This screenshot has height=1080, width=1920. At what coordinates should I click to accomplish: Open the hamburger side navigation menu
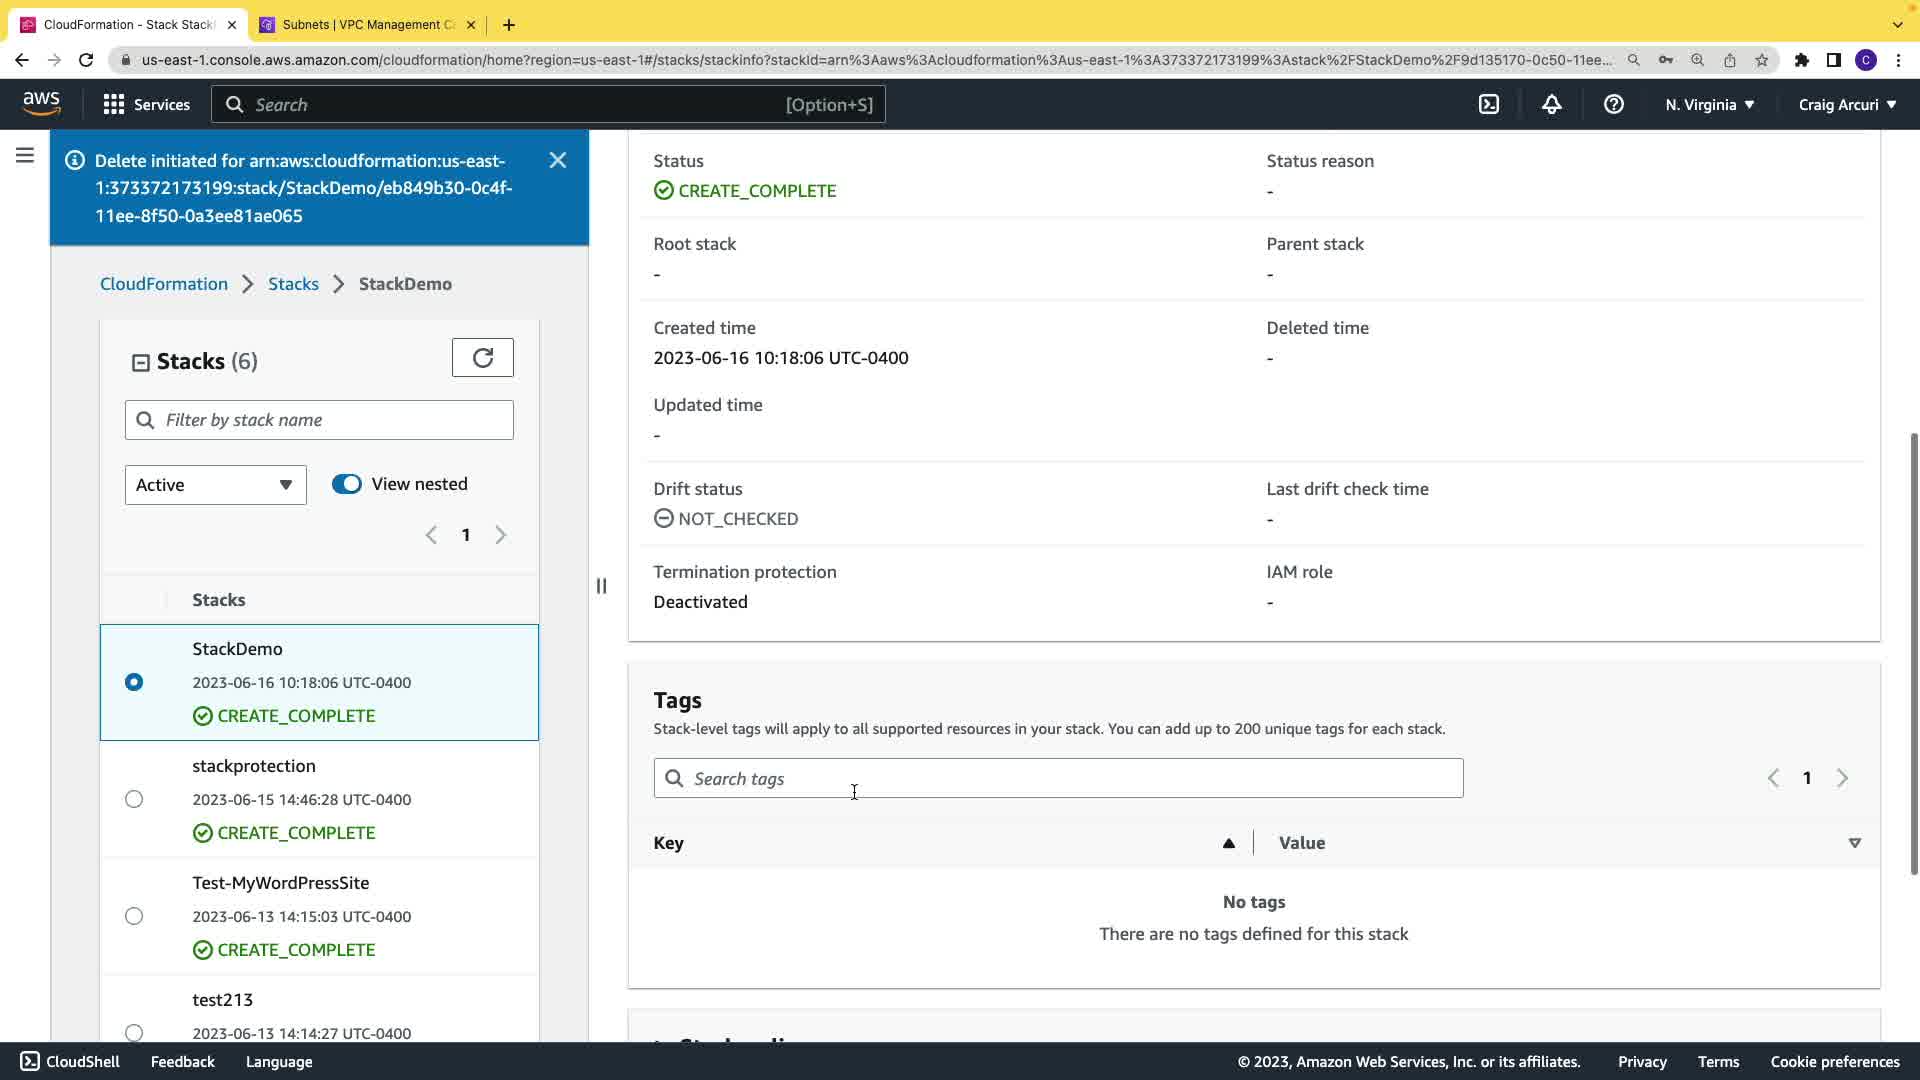coord(25,155)
